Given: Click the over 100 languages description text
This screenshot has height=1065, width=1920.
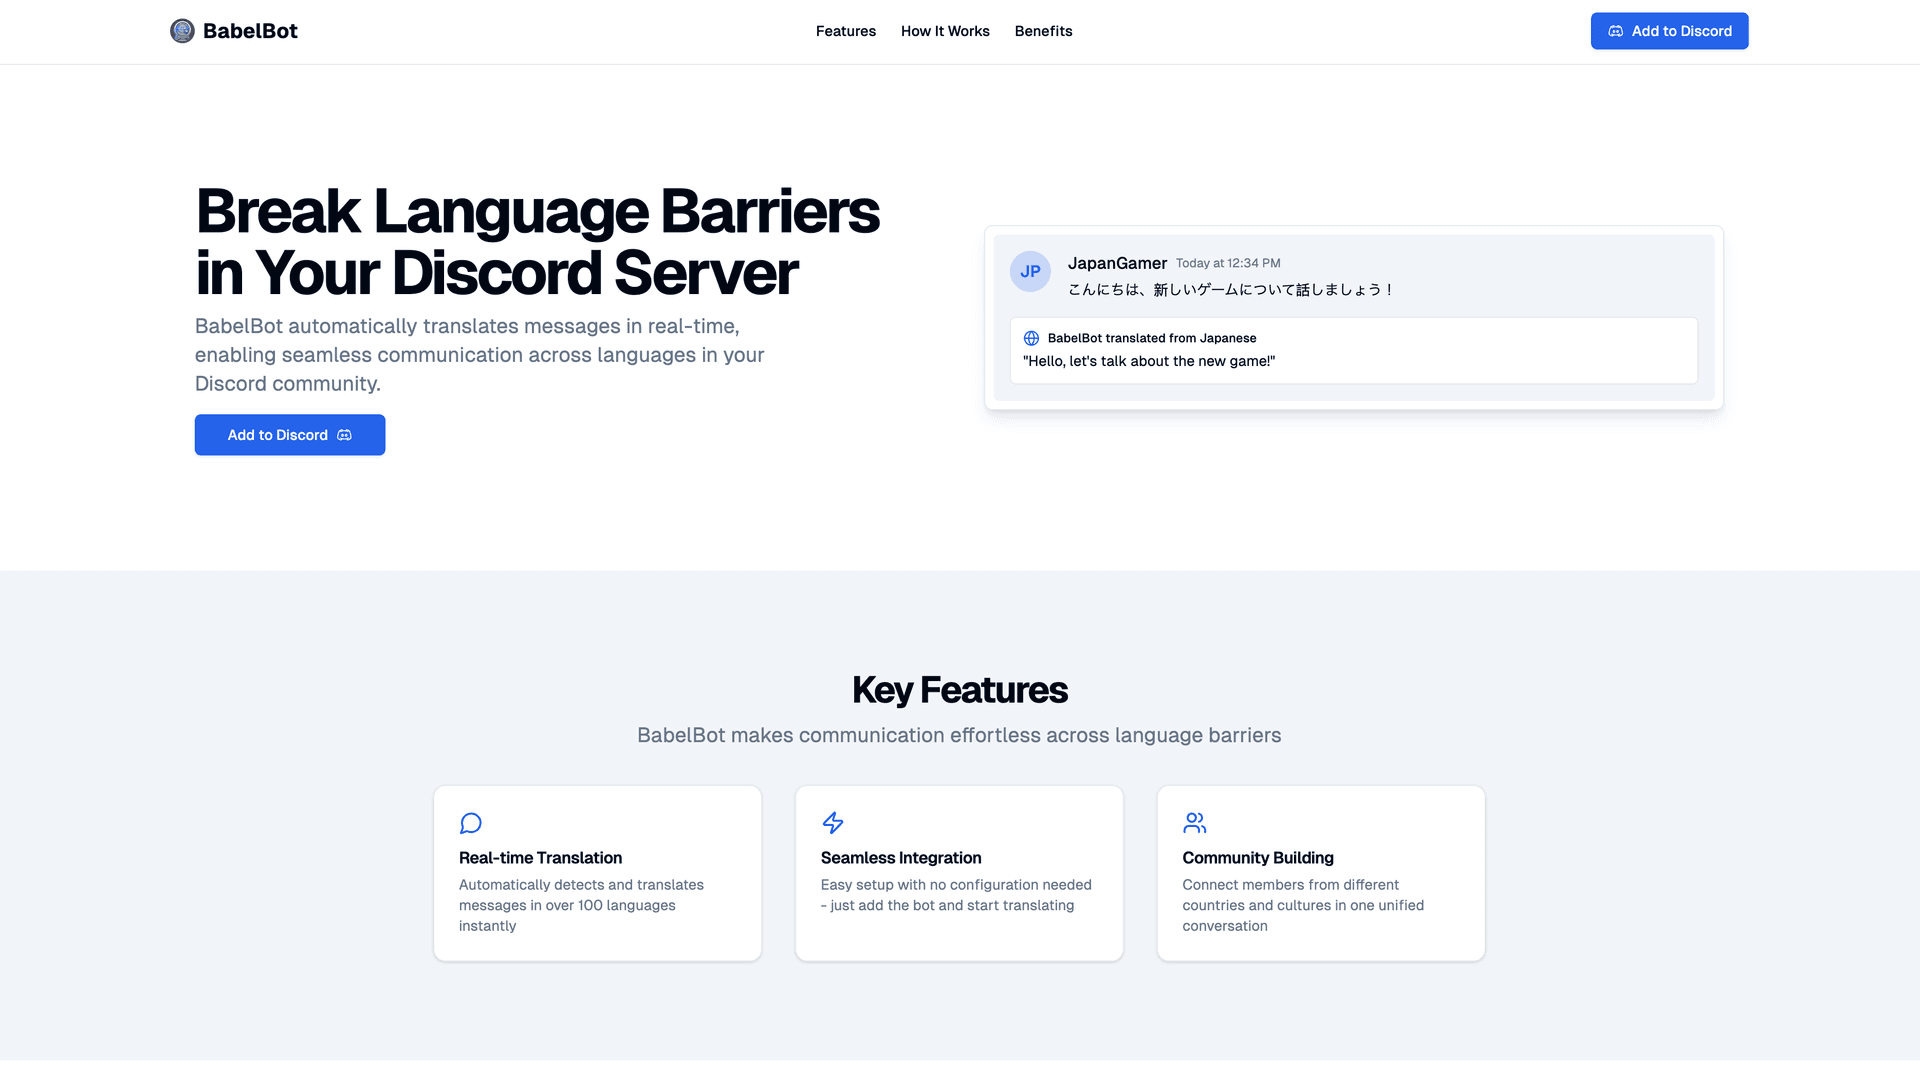Looking at the screenshot, I should pyautogui.click(x=581, y=905).
